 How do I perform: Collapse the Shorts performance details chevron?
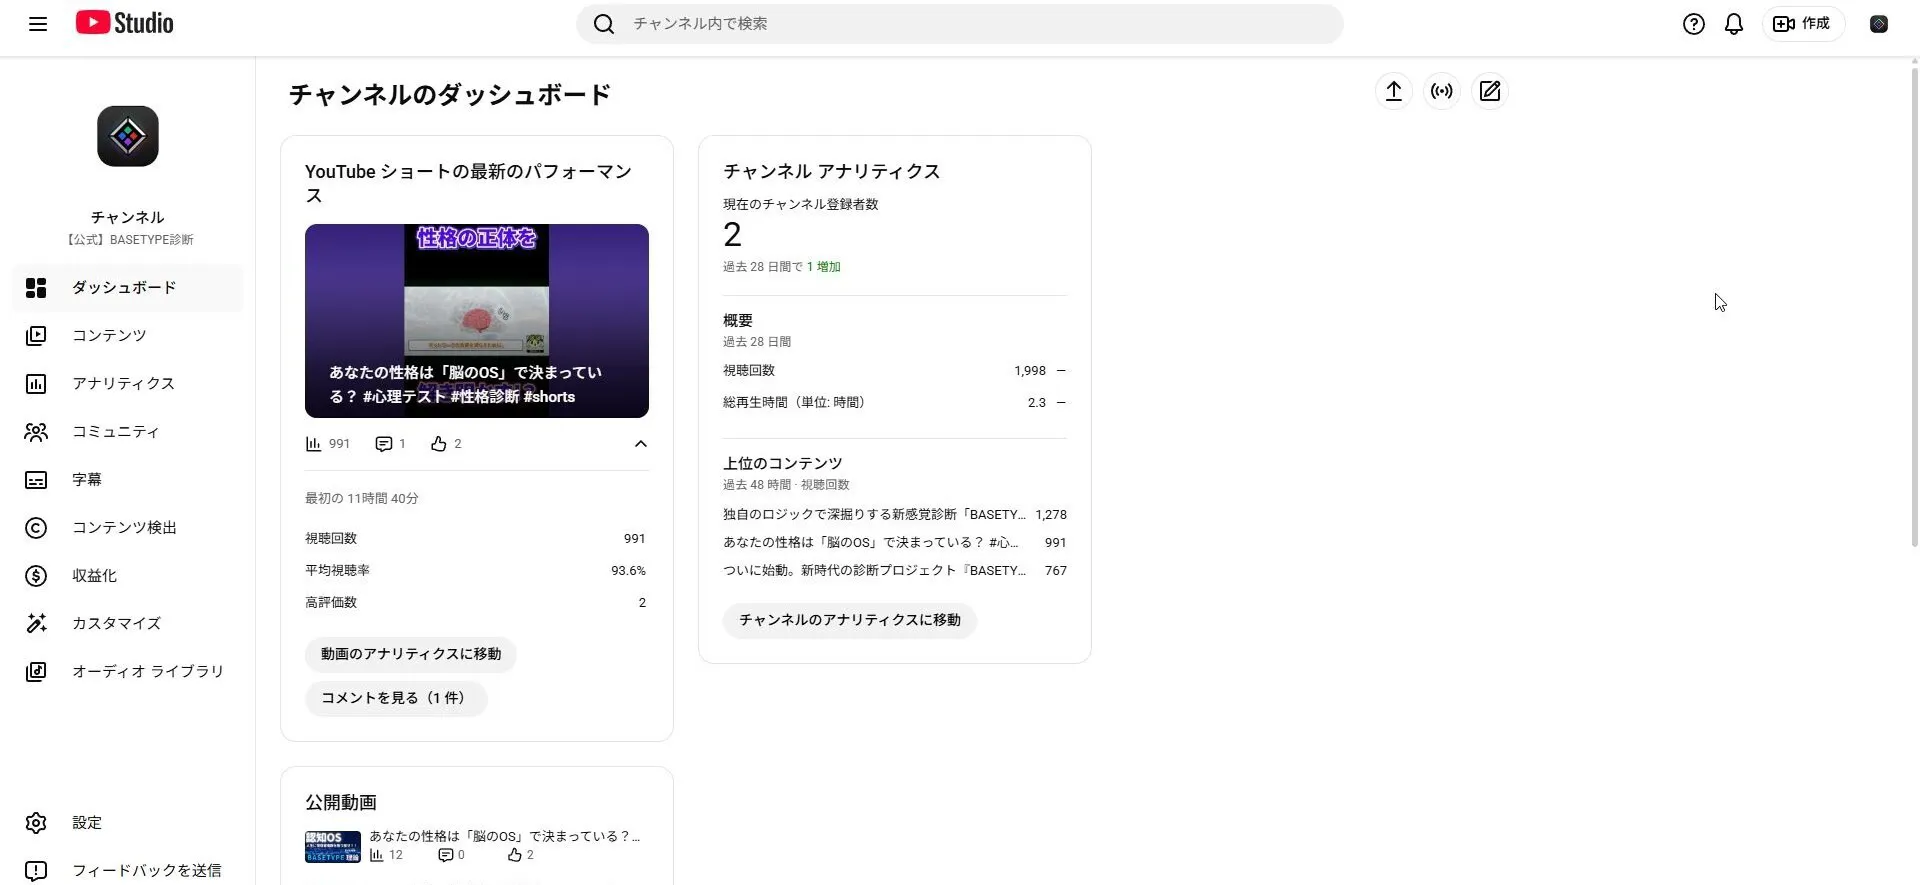tap(640, 444)
